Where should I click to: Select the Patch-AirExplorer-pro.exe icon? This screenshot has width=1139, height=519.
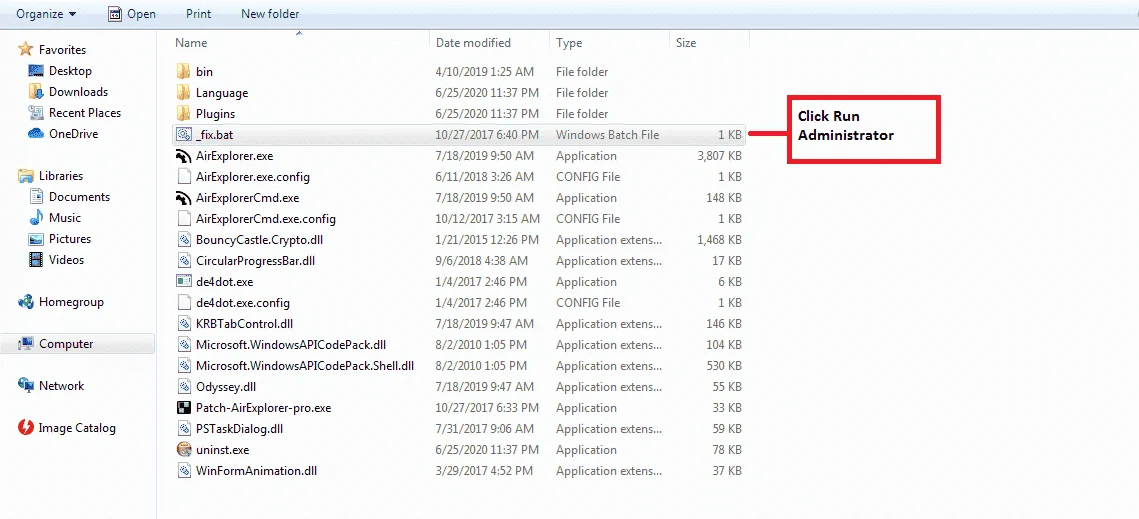(183, 408)
